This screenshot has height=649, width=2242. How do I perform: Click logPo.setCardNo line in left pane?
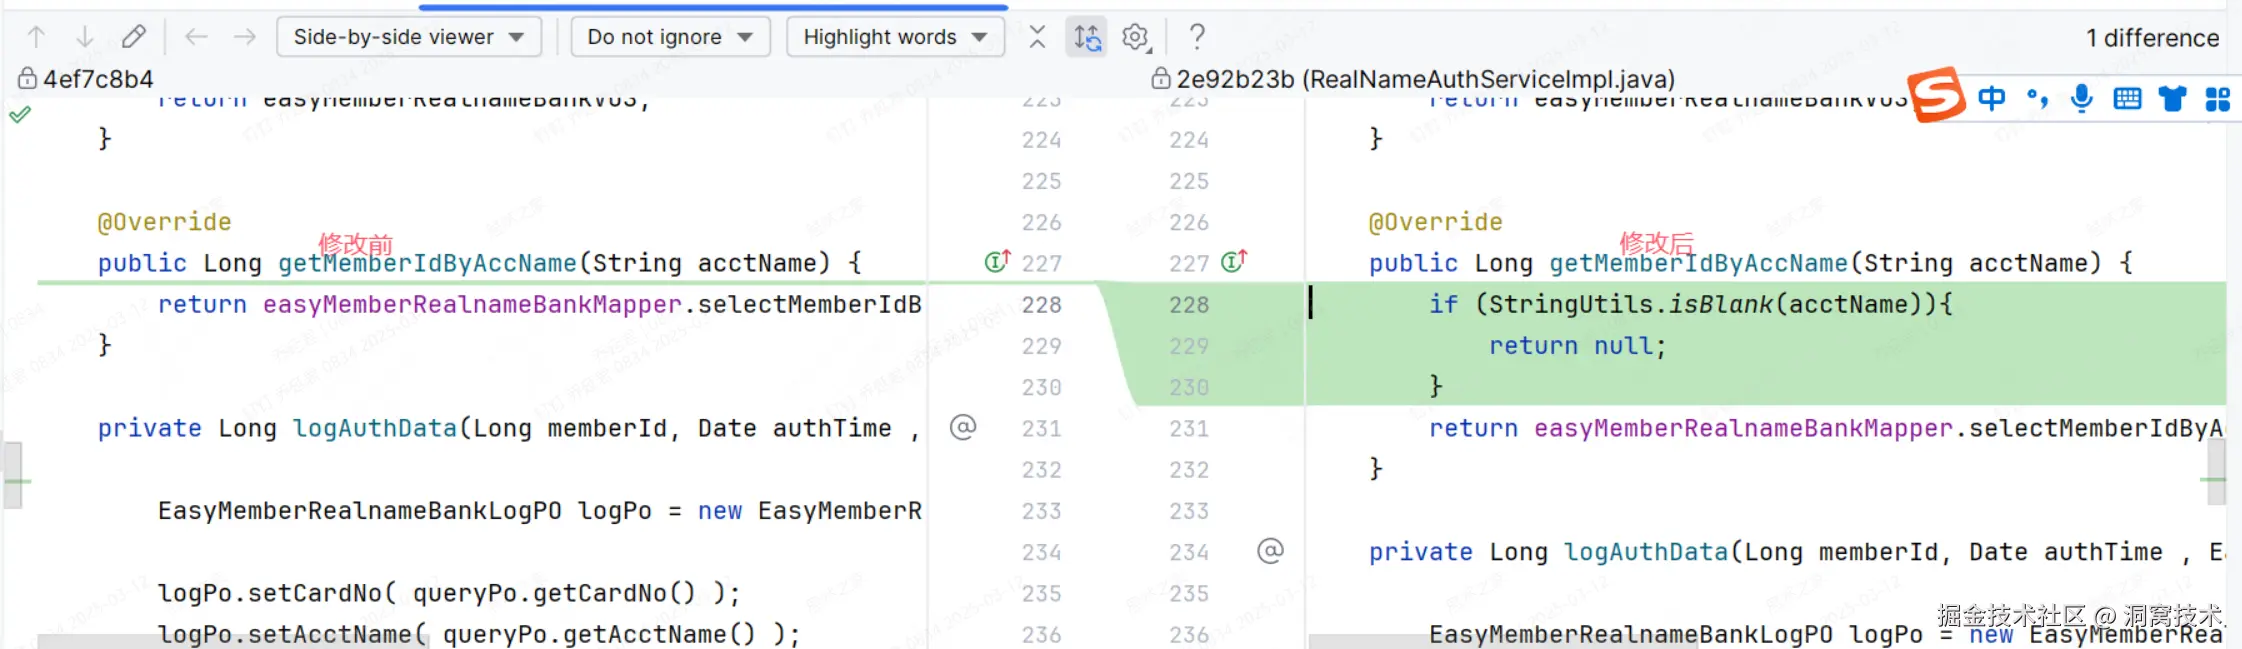tap(449, 593)
